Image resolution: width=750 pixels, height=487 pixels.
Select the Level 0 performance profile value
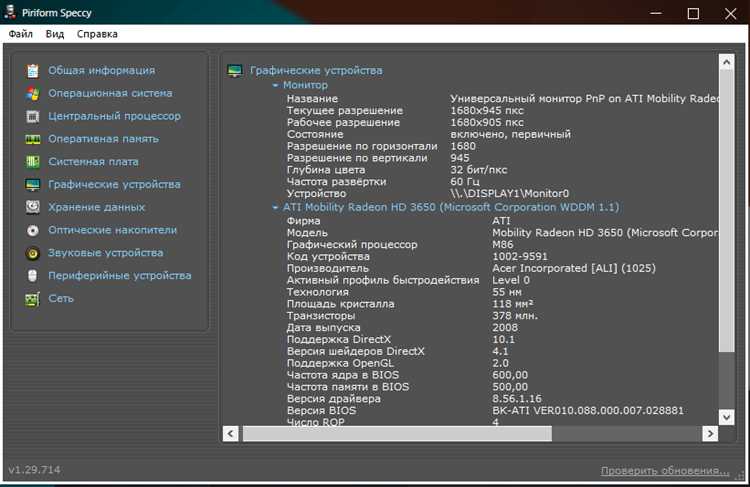[x=511, y=280]
